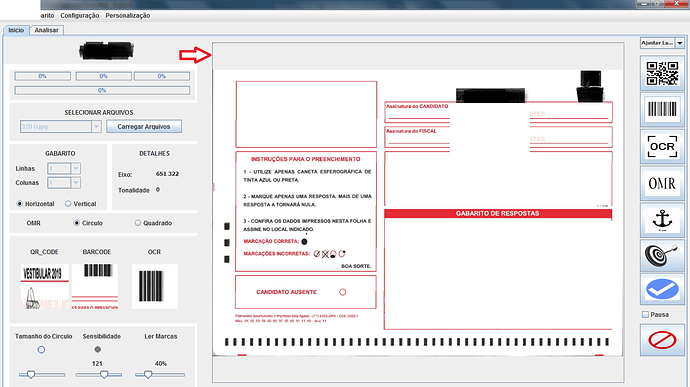Screen dimensions: 690x387
Task: Select the Vertical radio option
Action: (68, 204)
